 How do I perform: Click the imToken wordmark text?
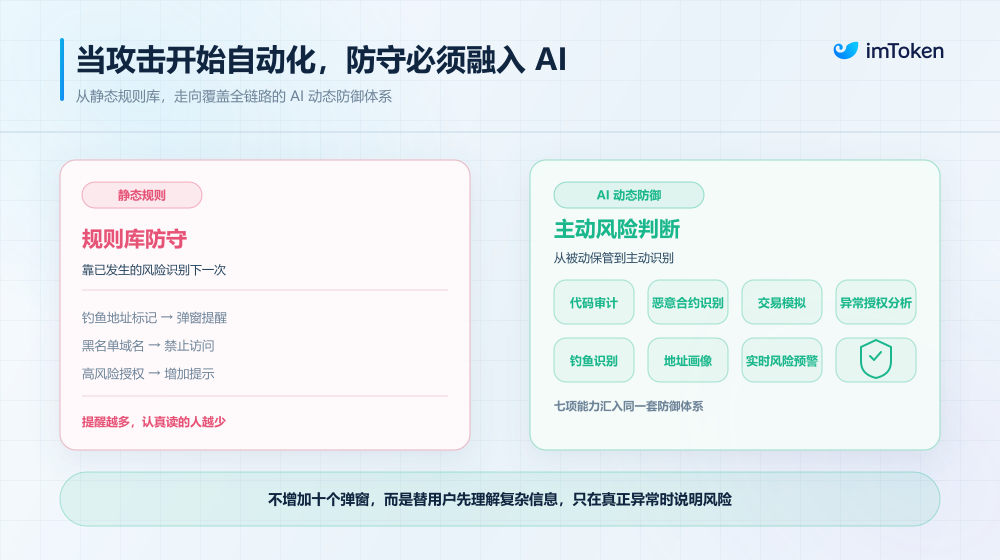coord(904,51)
